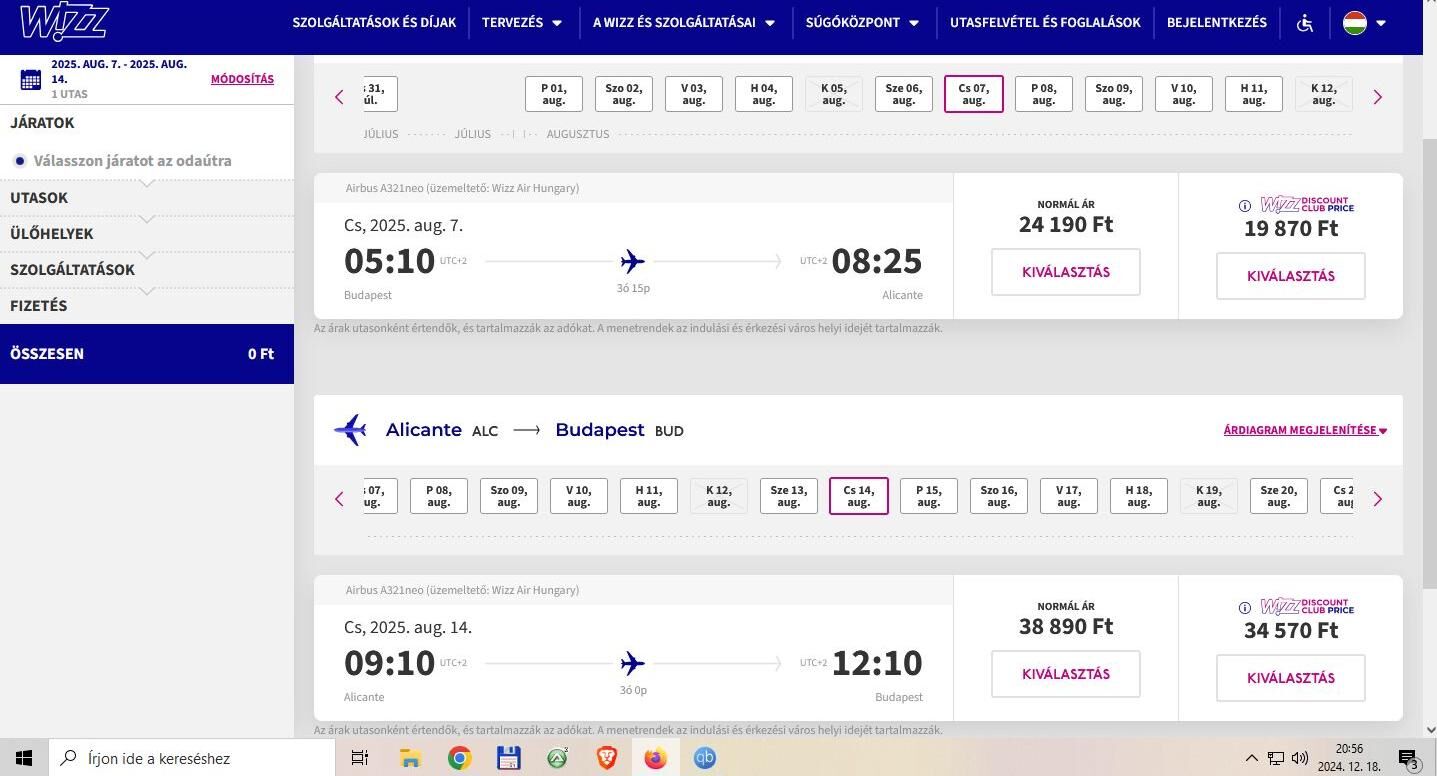Screen dimensions: 1437x776
Task: Expand the Utasok section
Action: tap(147, 198)
